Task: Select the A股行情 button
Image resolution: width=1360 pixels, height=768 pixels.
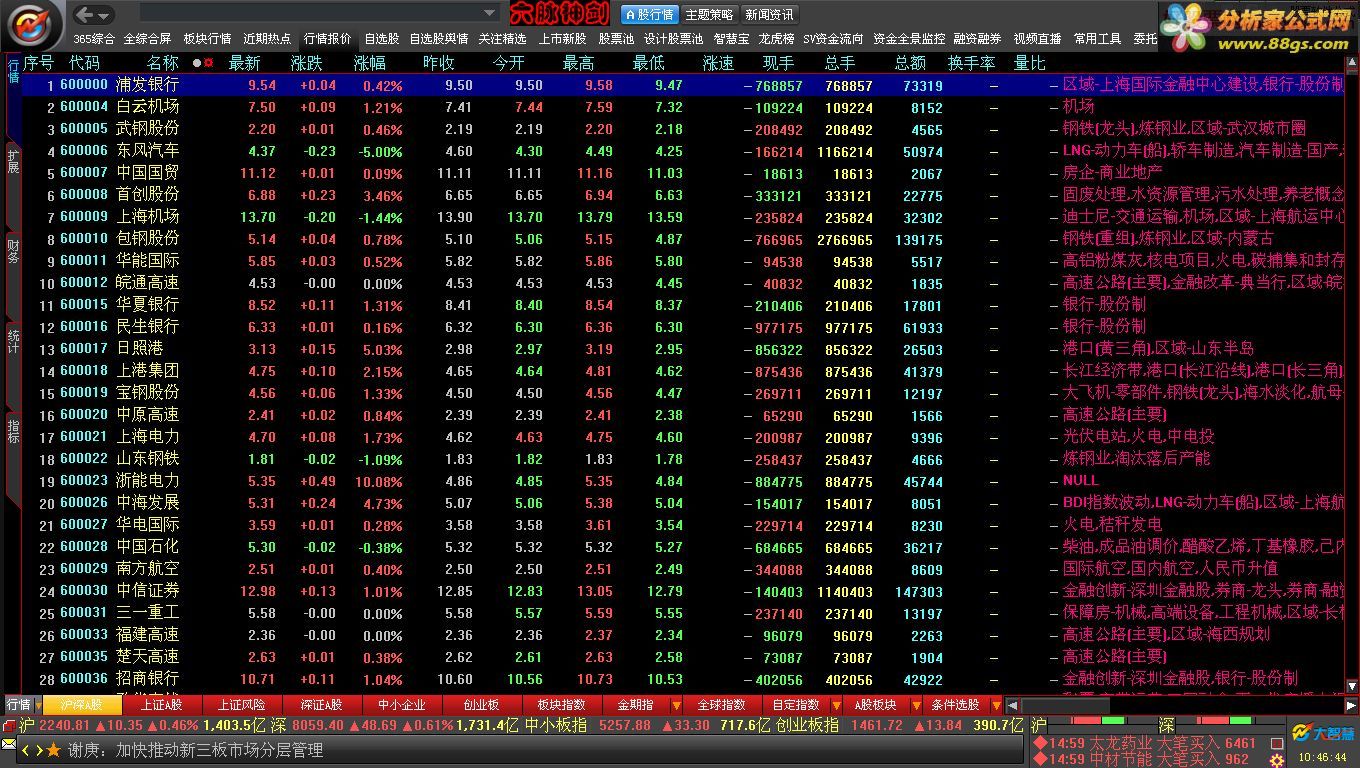Action: tap(650, 14)
